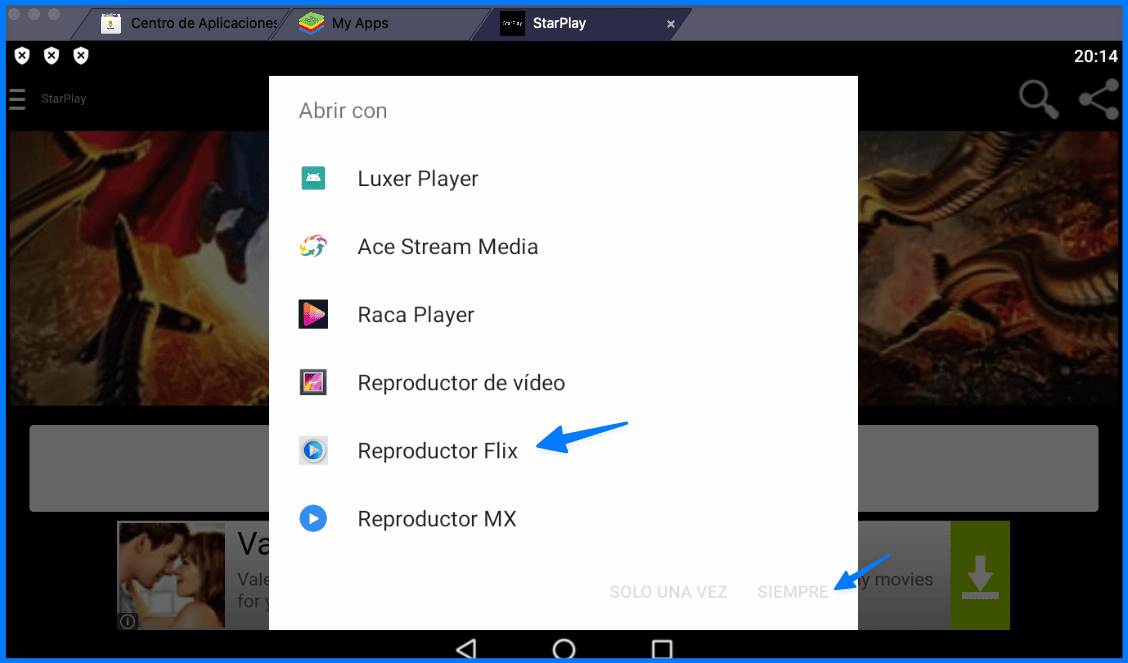Choose SOLO UNA VEZ for one-time use
The height and width of the screenshot is (663, 1128).
(668, 591)
